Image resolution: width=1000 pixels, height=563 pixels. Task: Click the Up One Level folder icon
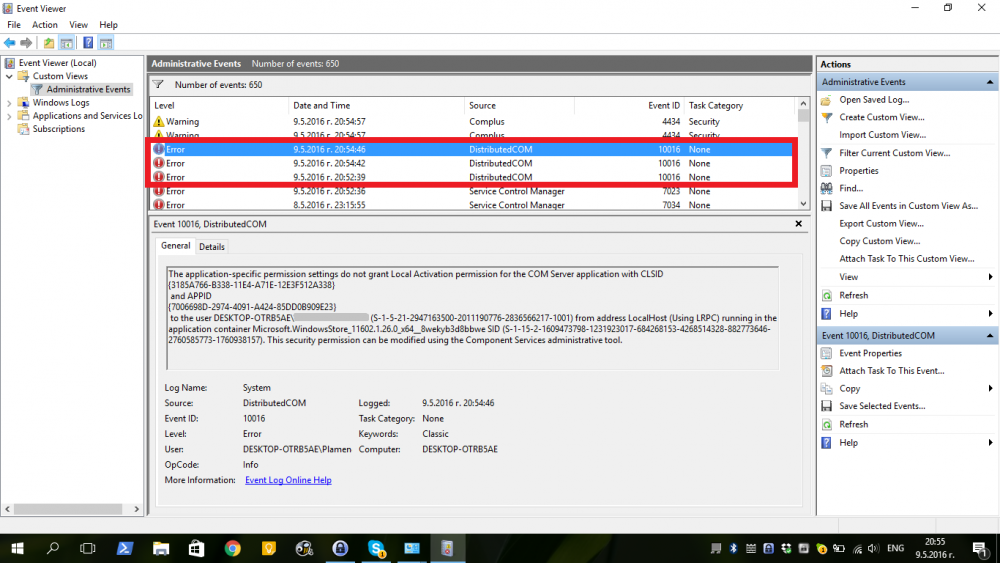click(x=48, y=43)
